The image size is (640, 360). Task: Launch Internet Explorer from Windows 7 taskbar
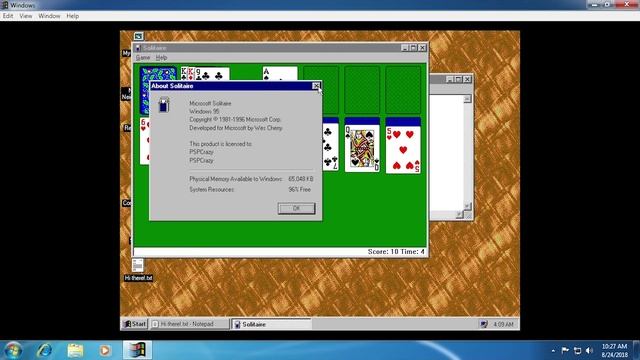[x=44, y=350]
